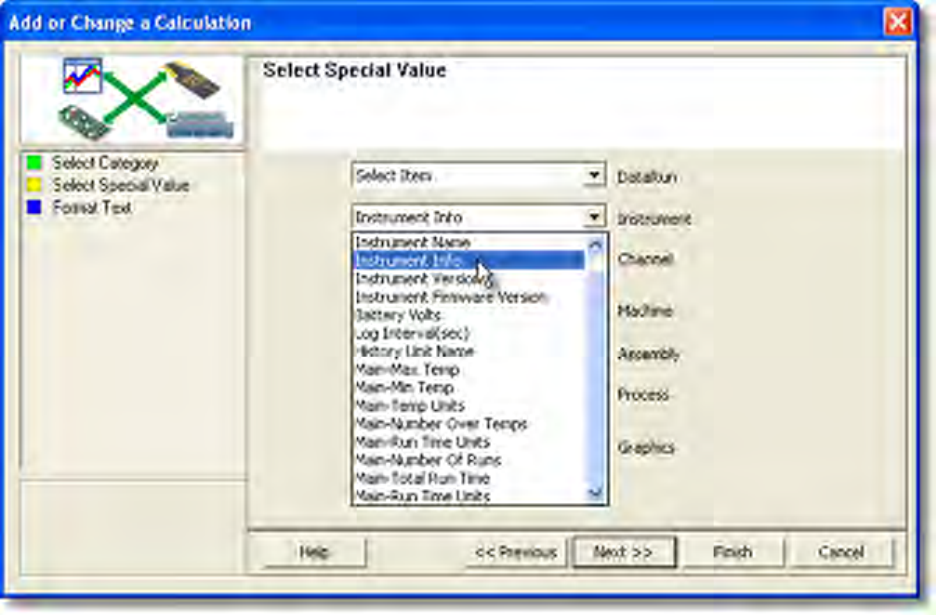
Task: Go back with the << Previous button
Action: (x=516, y=552)
